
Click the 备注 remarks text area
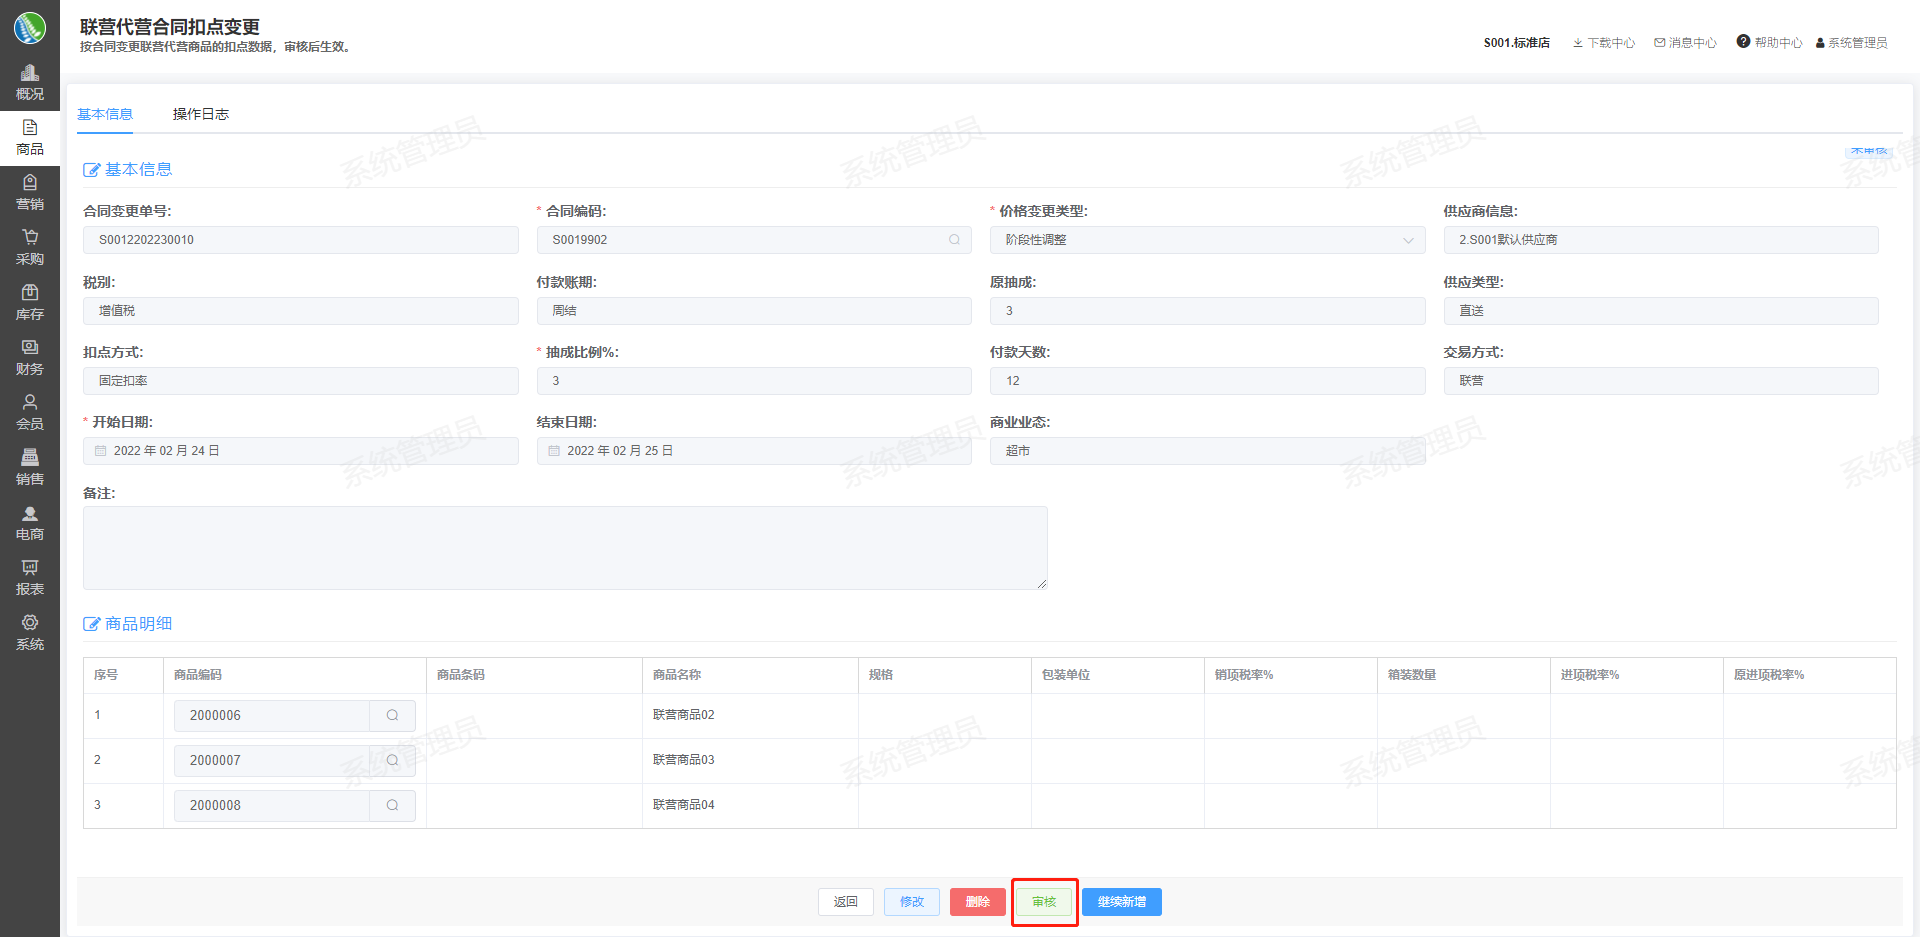565,548
